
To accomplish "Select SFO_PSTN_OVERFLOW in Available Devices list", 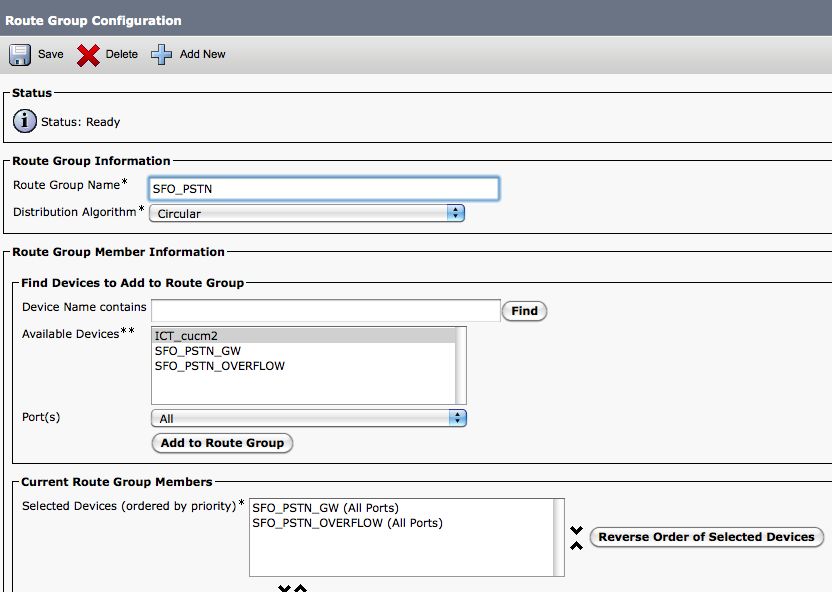I will (219, 366).
